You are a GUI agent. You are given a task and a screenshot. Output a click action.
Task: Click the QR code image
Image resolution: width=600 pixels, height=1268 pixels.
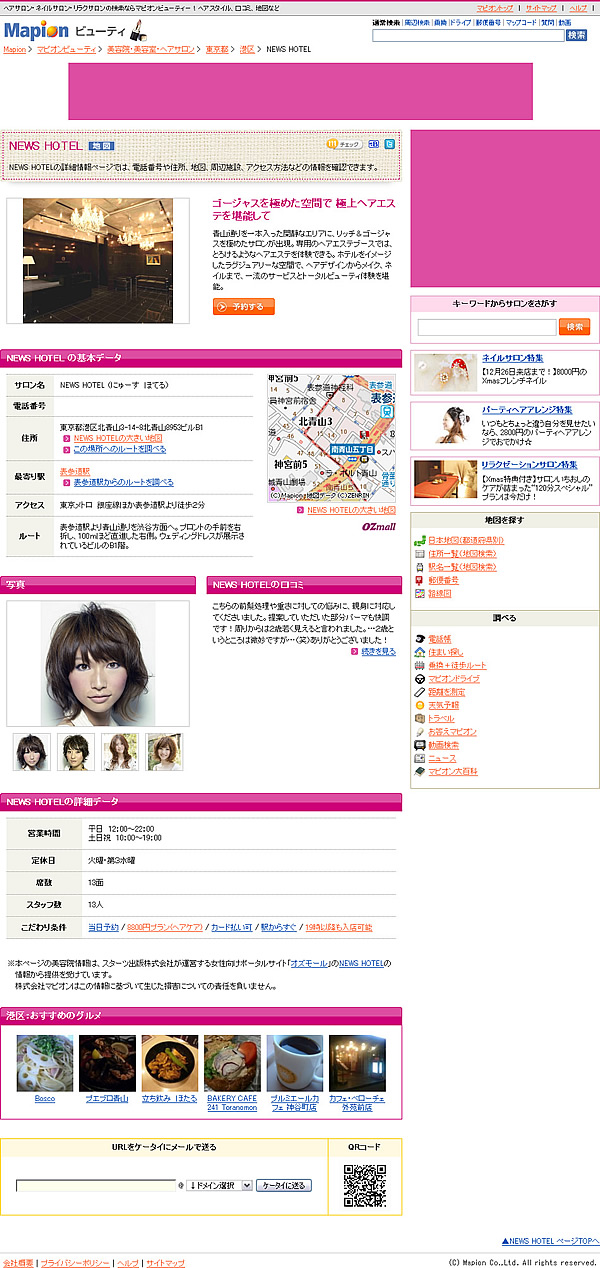coord(365,1185)
